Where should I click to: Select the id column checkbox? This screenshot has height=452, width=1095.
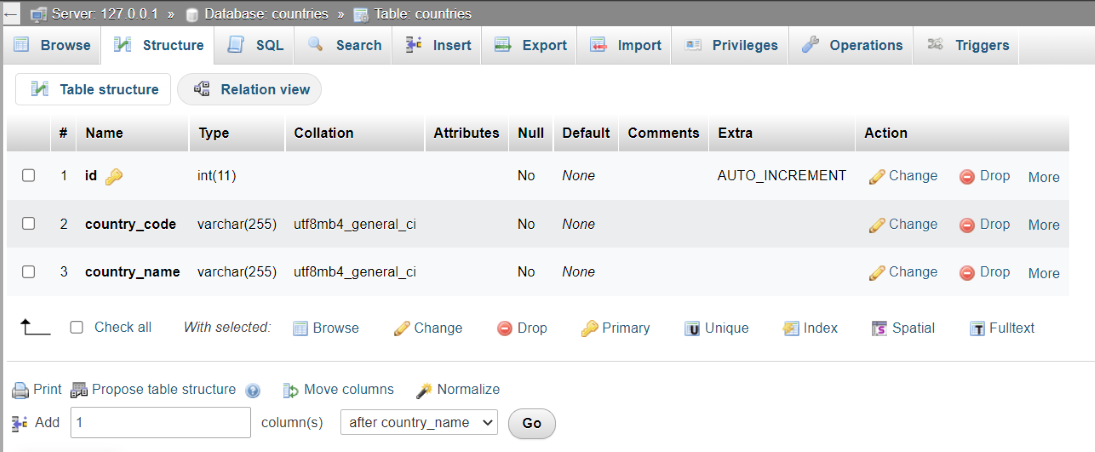click(x=29, y=175)
